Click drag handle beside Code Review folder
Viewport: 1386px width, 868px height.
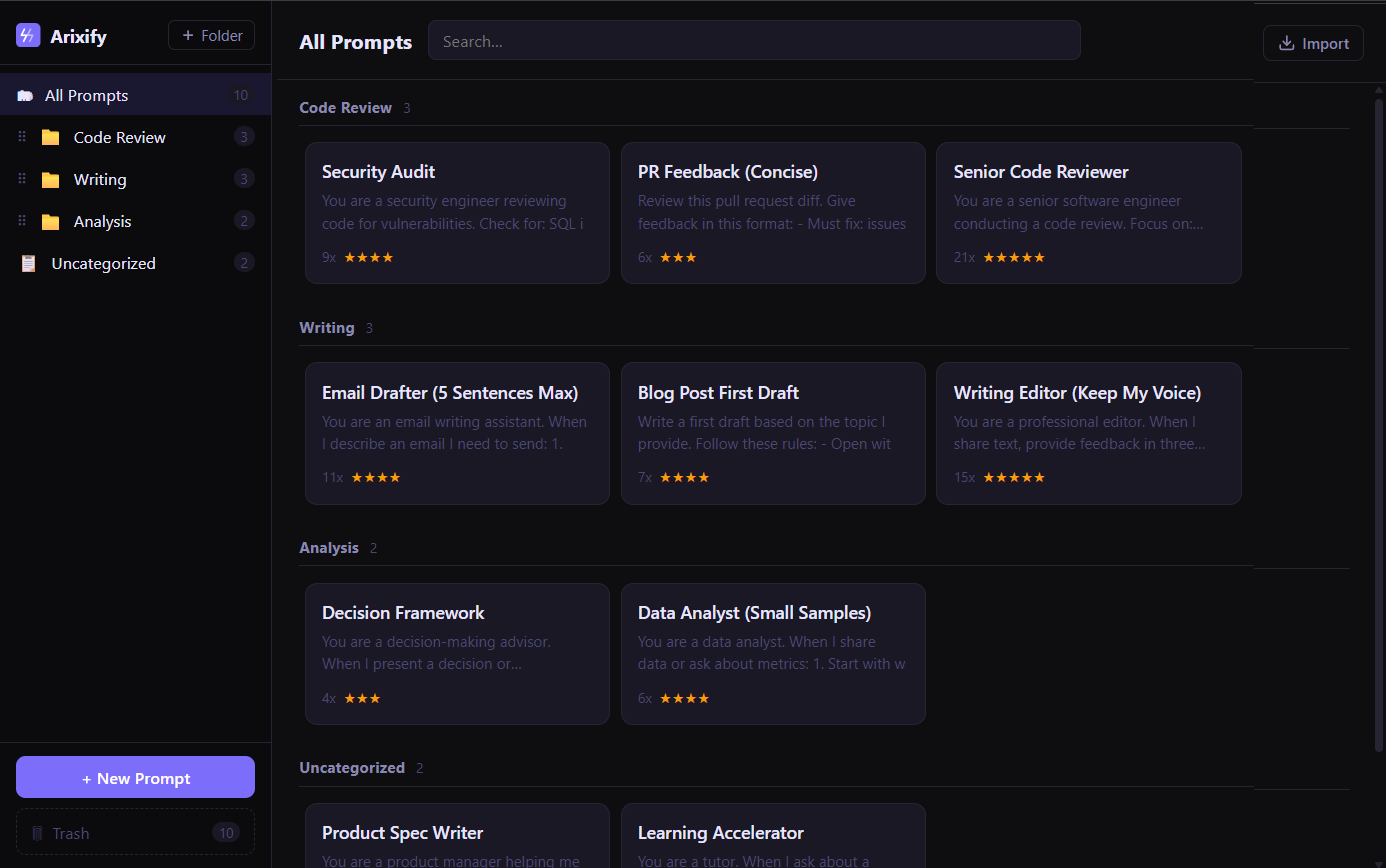[22, 137]
